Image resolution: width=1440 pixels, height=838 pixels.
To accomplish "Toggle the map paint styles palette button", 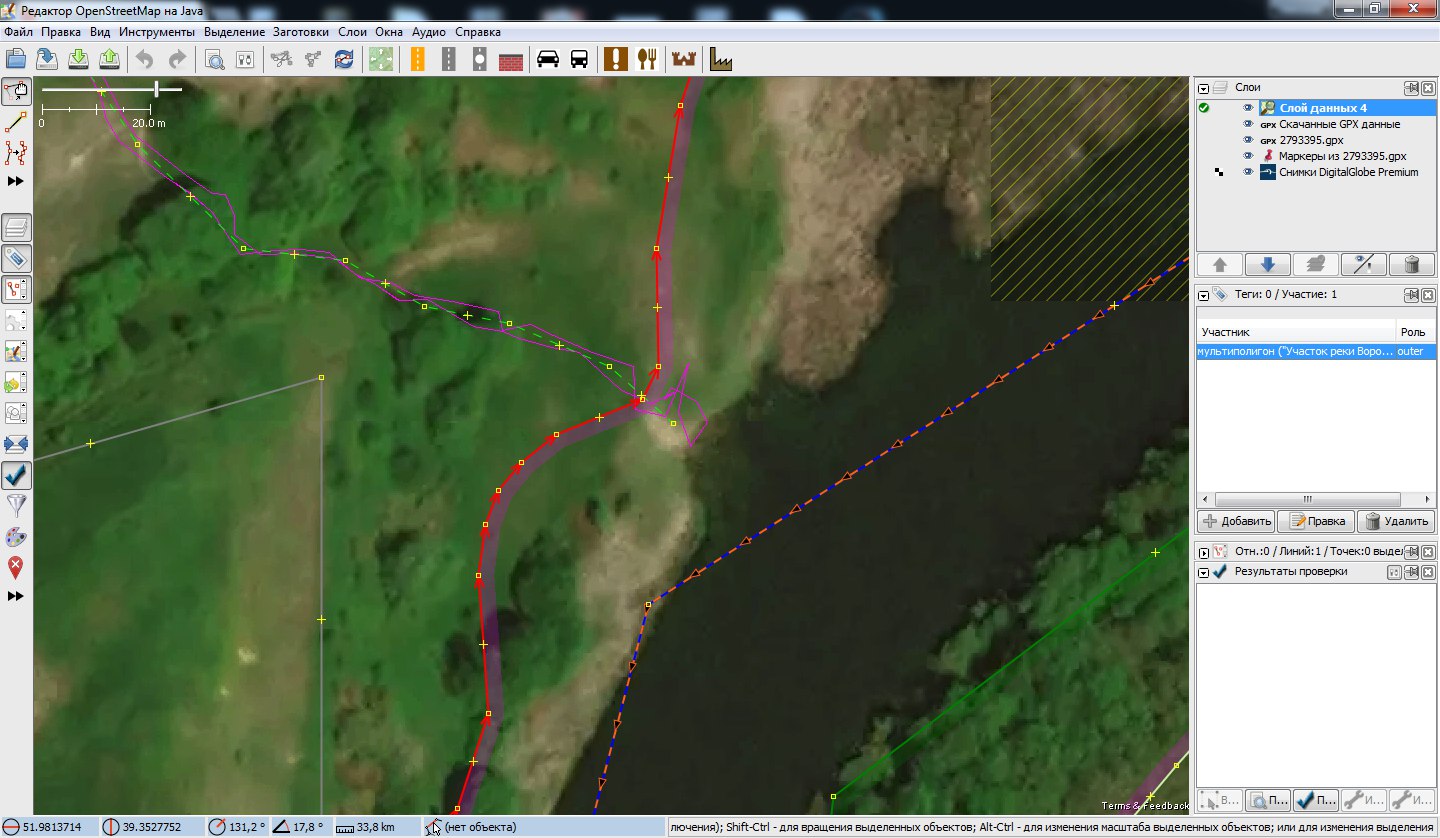I will point(16,537).
